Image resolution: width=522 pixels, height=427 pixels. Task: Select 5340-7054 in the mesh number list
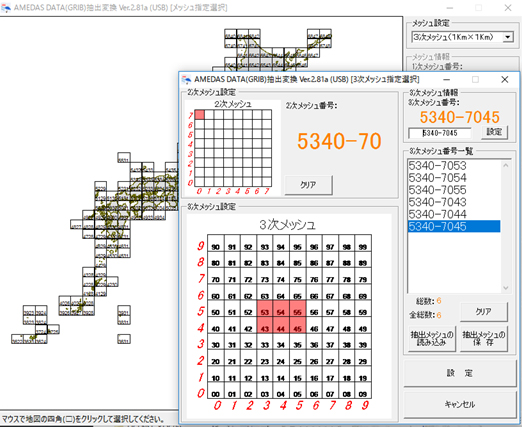[454, 178]
